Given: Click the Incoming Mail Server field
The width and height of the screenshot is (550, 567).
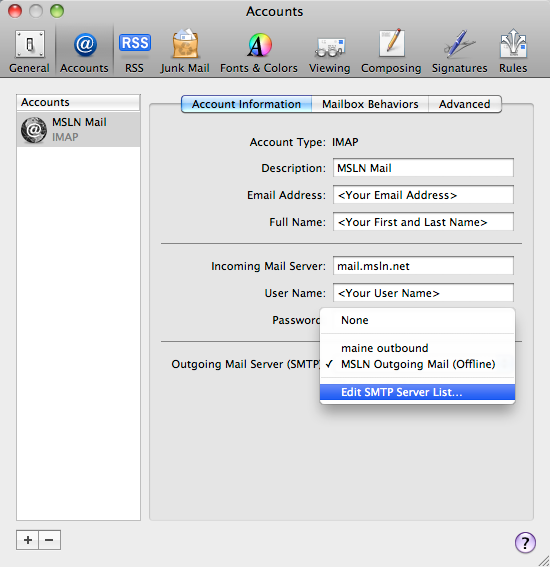Looking at the screenshot, I should pyautogui.click(x=423, y=266).
